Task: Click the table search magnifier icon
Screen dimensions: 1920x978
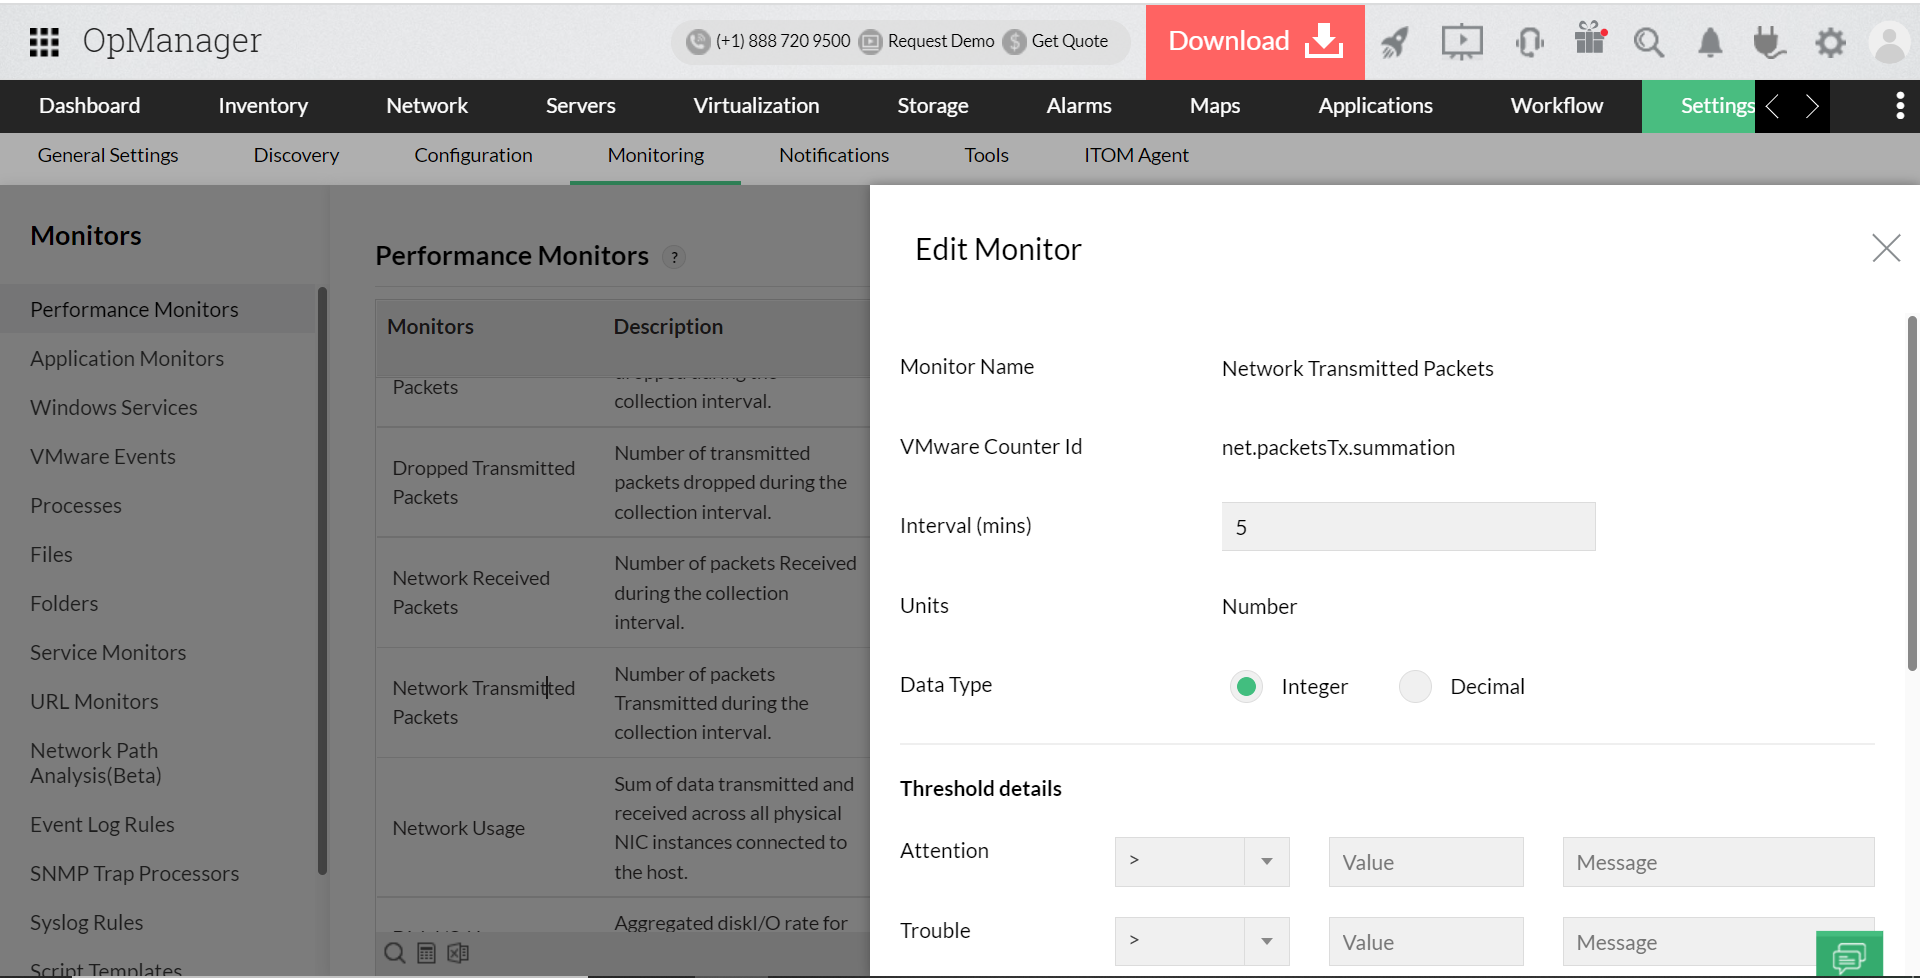Action: [395, 953]
